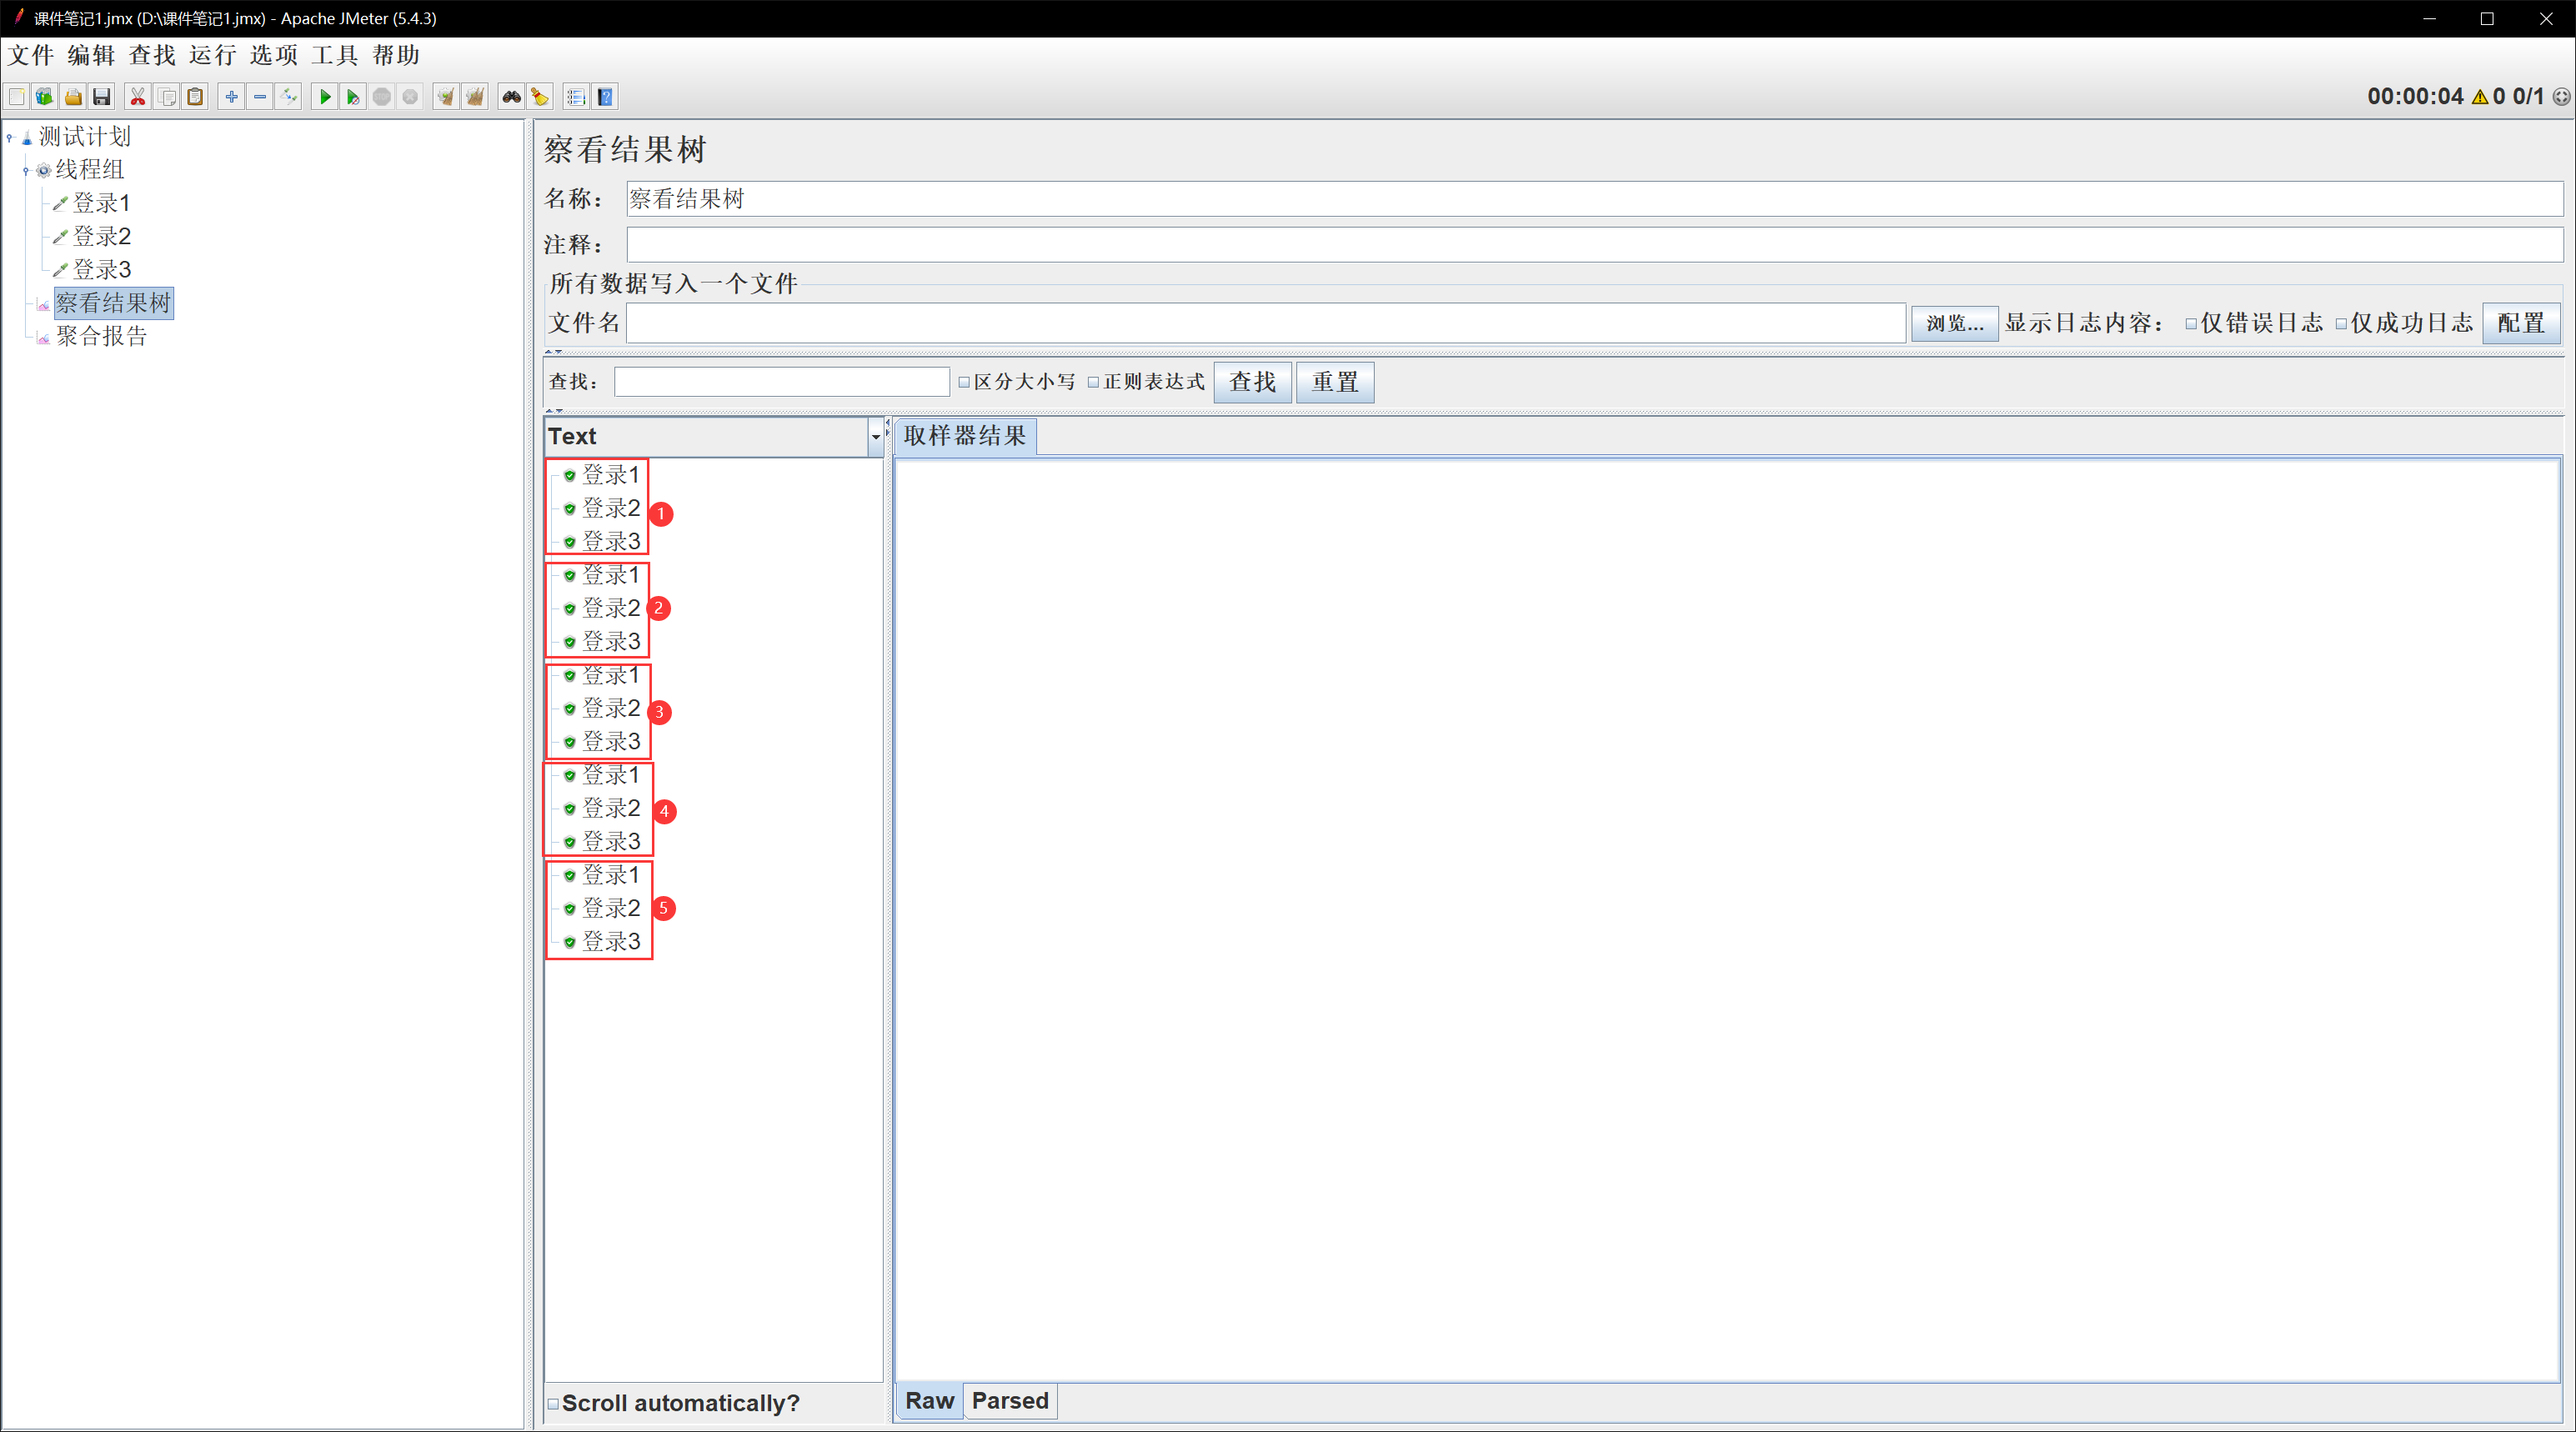This screenshot has height=1432, width=2576.
Task: Click the scissors Cut icon
Action: [x=138, y=97]
